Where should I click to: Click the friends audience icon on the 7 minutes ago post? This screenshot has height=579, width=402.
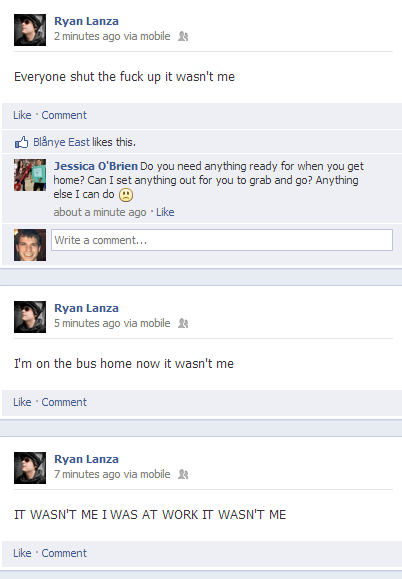[183, 474]
